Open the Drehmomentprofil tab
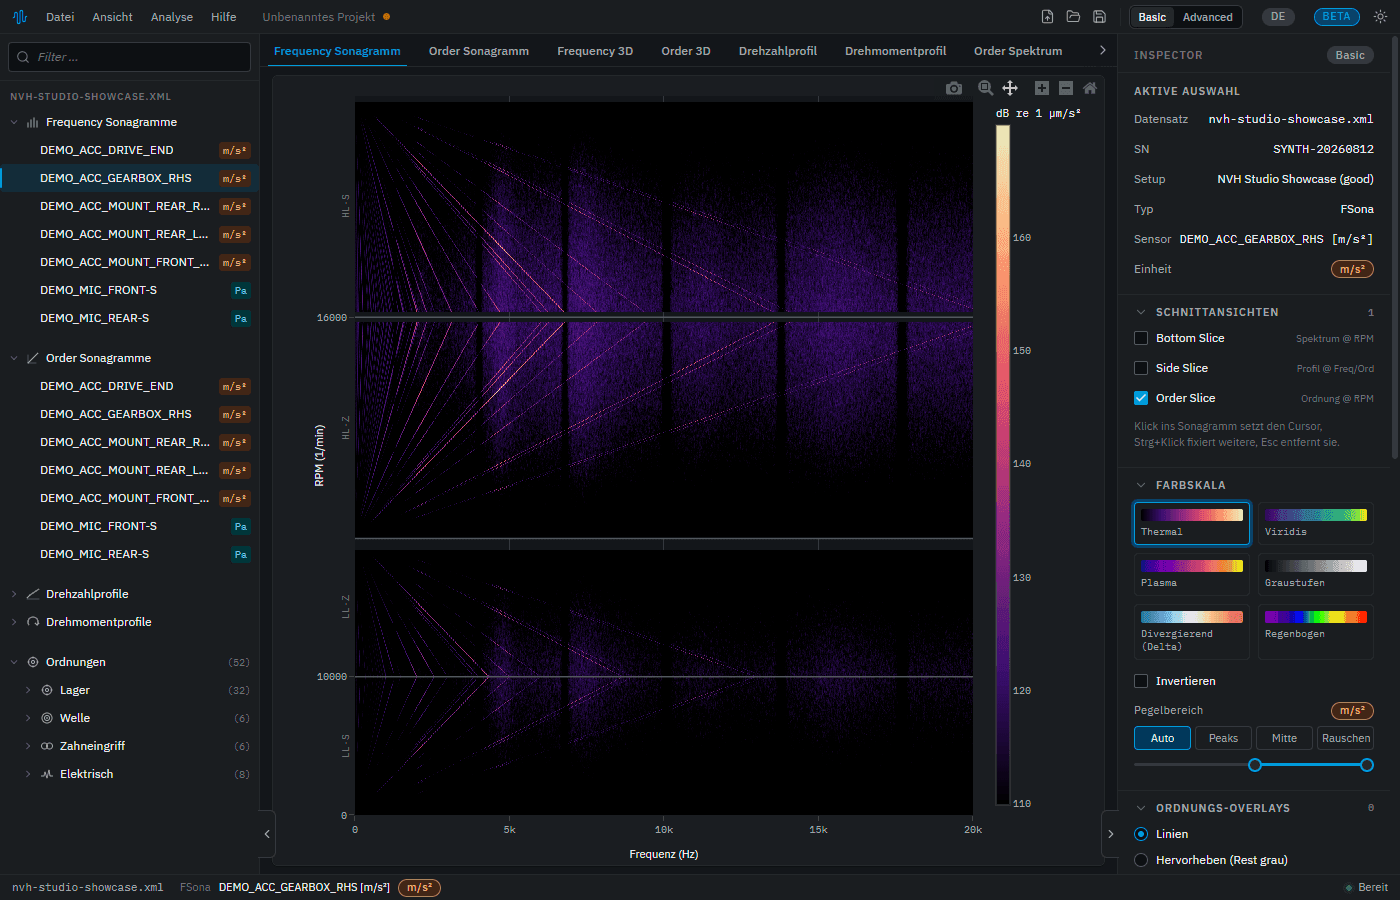The width and height of the screenshot is (1400, 900). [895, 51]
